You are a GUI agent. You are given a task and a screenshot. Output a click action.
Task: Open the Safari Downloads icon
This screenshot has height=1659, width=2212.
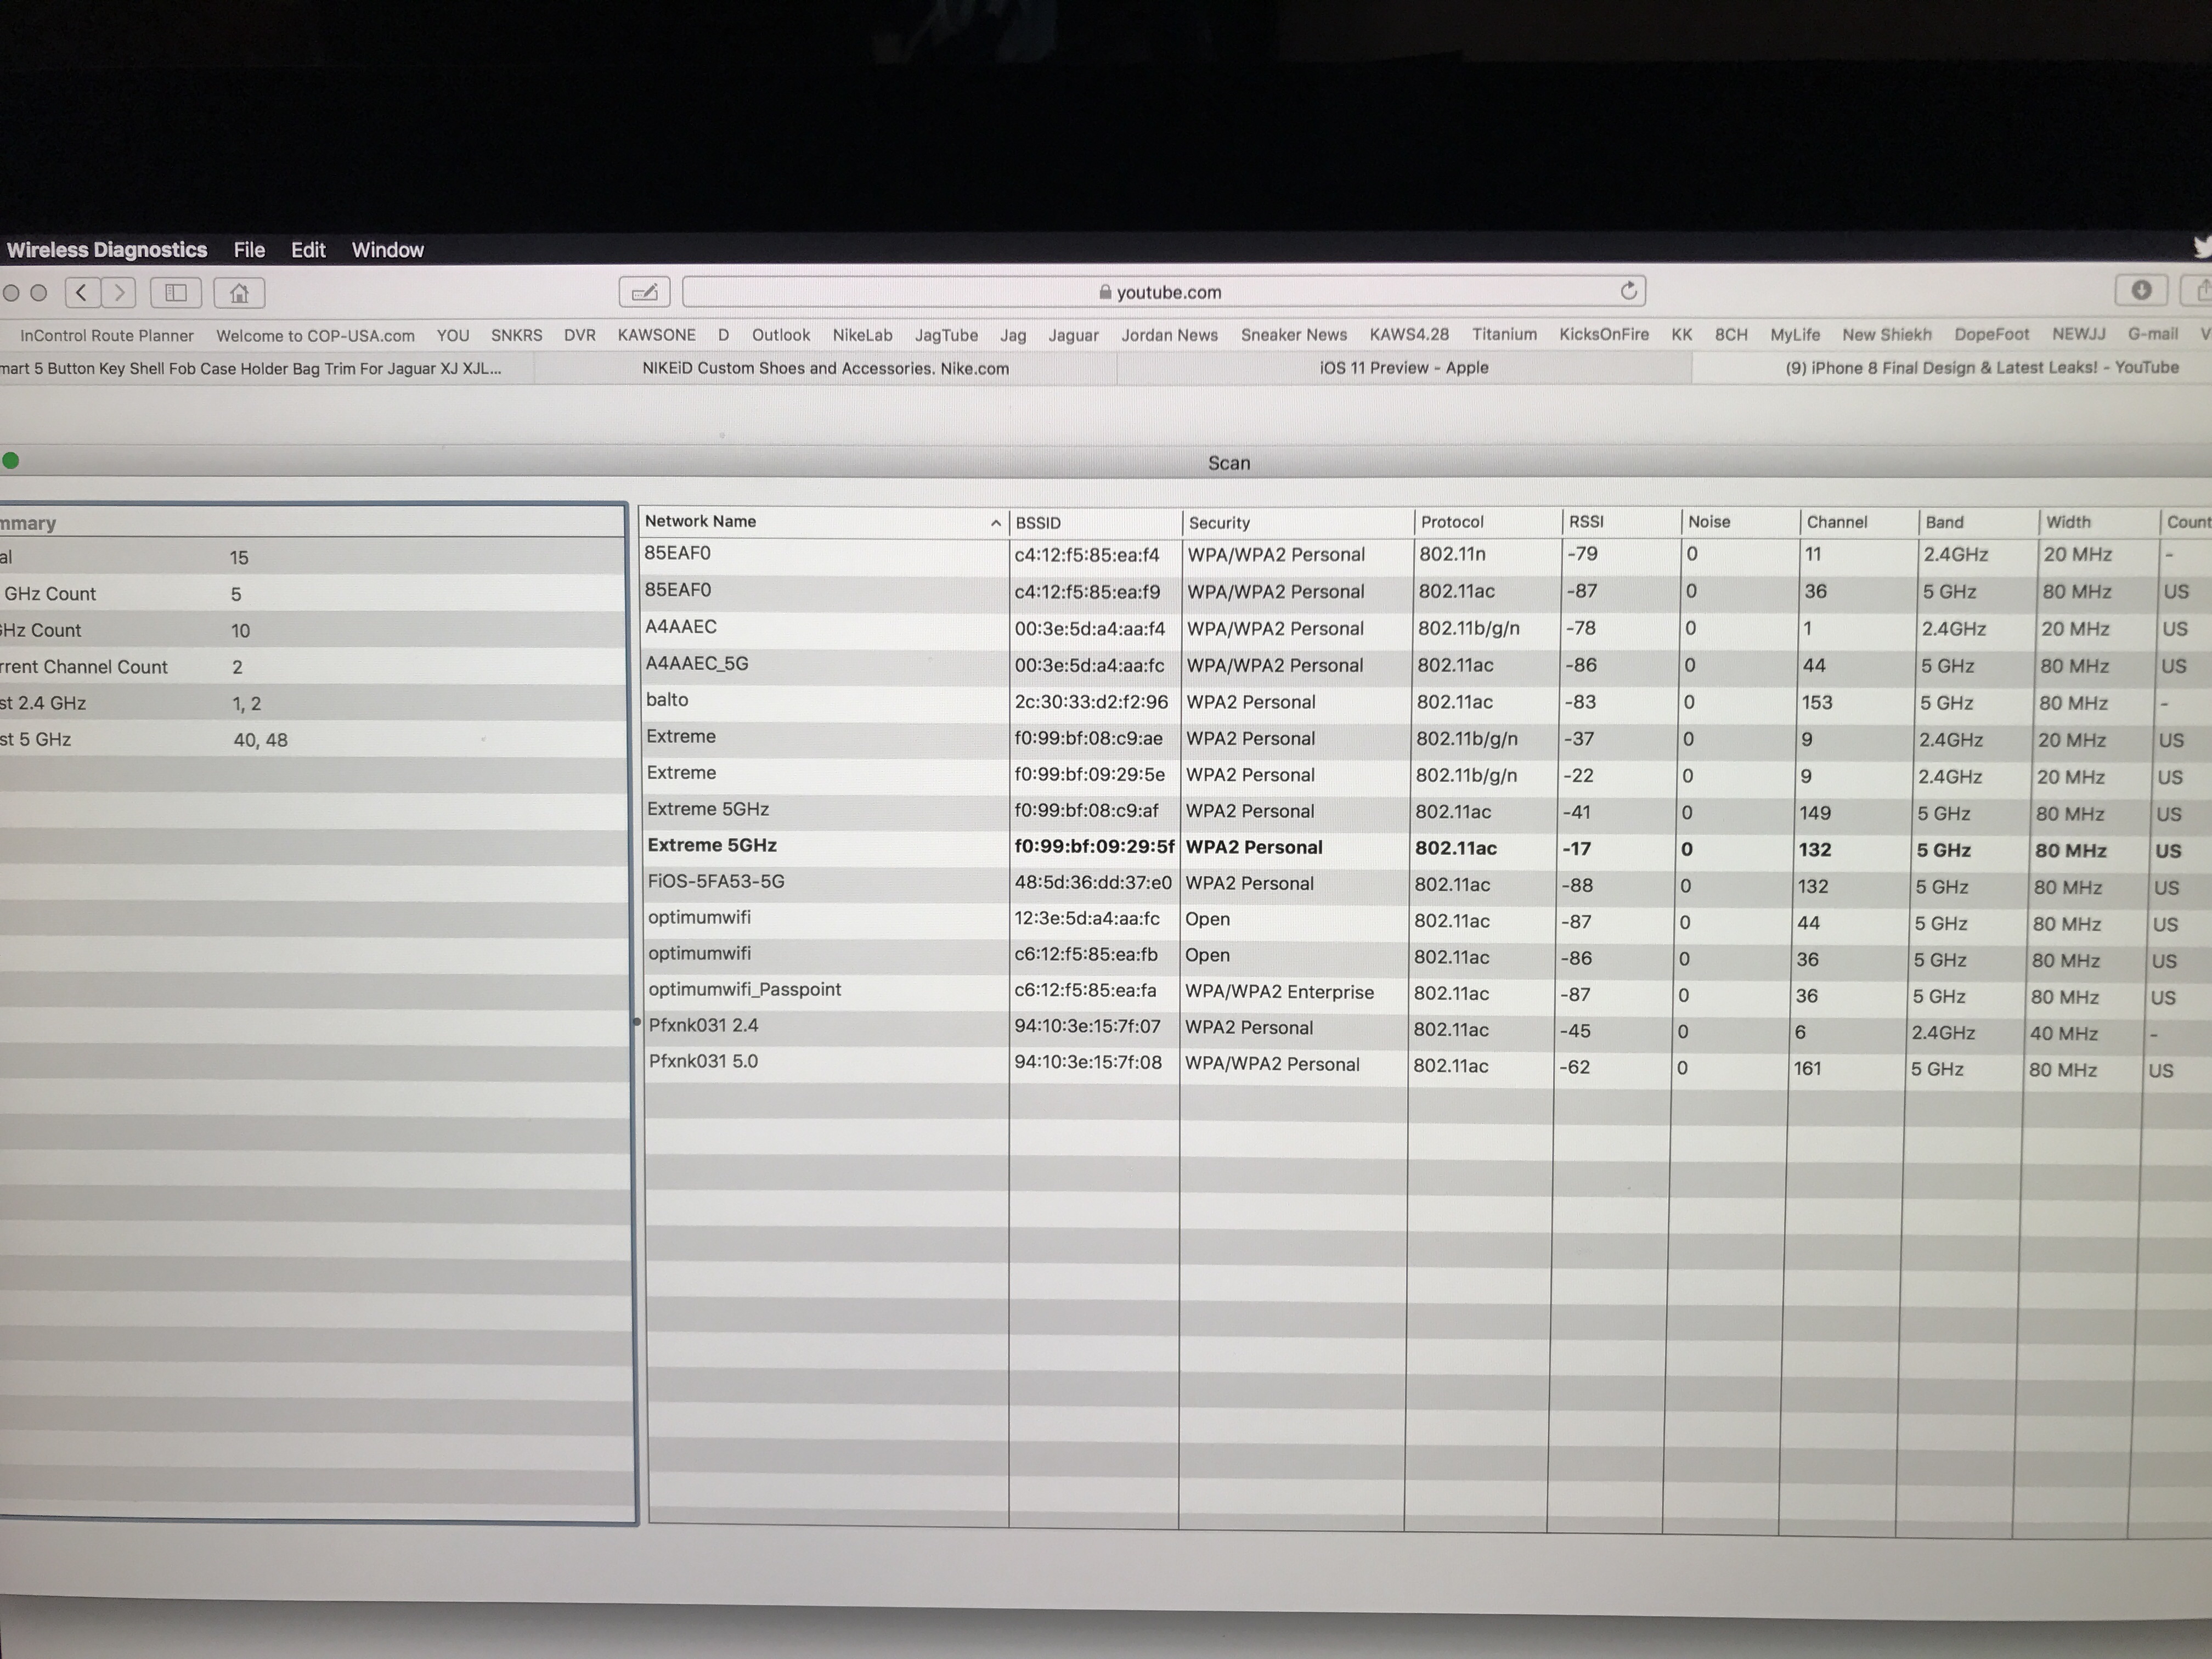(2140, 290)
